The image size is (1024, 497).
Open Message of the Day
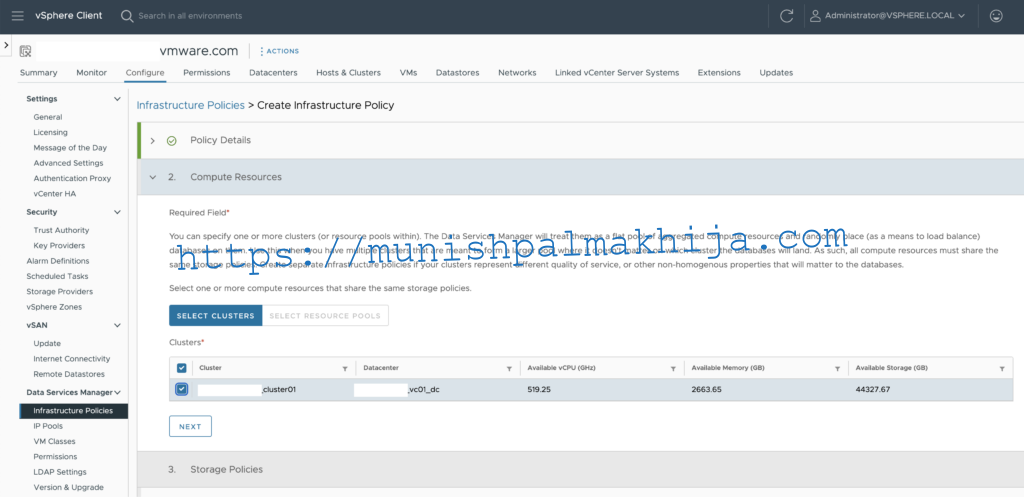pos(70,148)
